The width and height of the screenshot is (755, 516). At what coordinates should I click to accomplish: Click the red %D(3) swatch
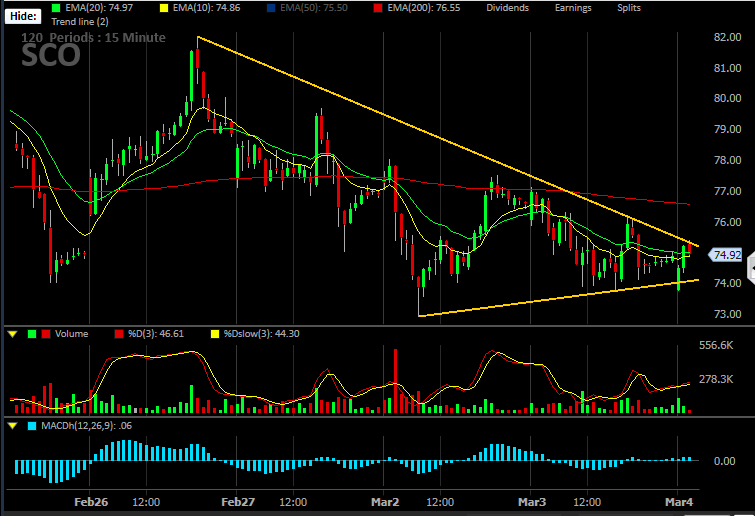(119, 334)
